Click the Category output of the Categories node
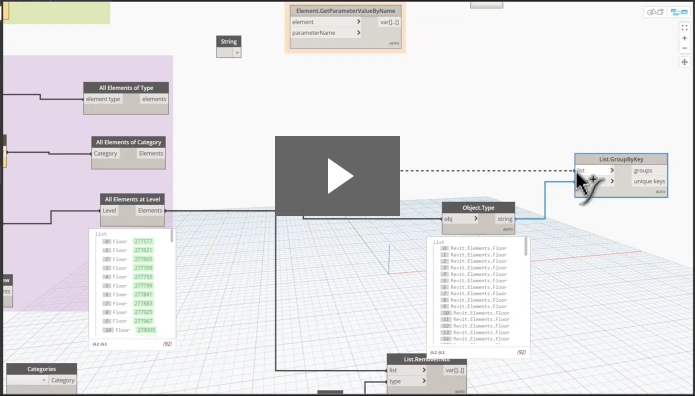 62,380
